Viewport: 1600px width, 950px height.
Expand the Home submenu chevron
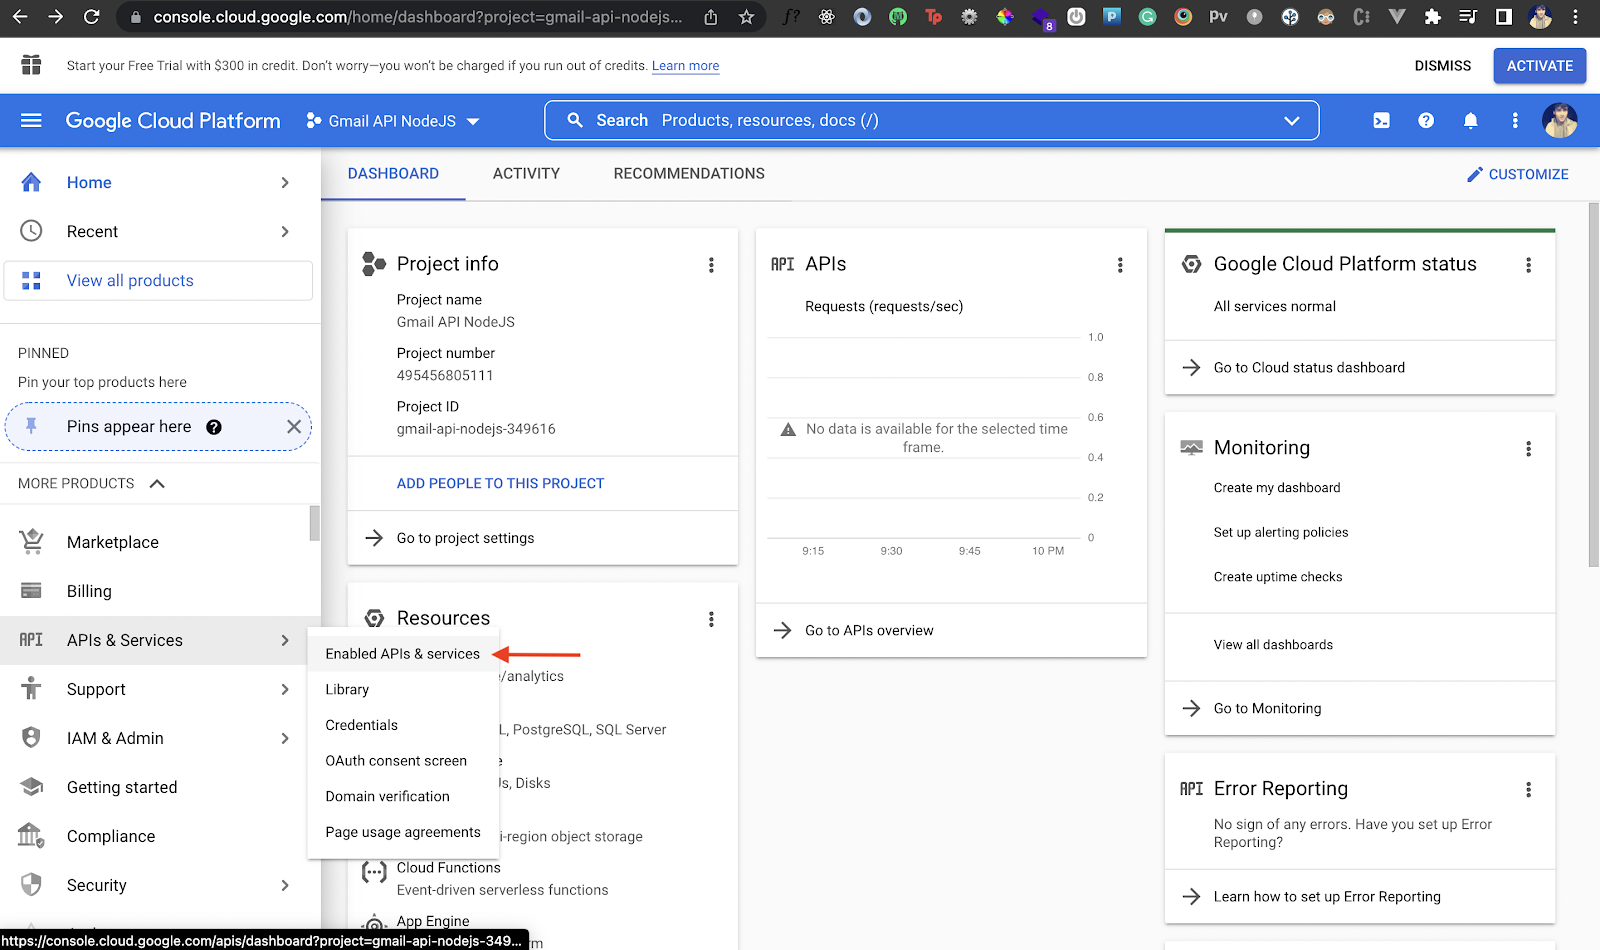click(x=285, y=182)
